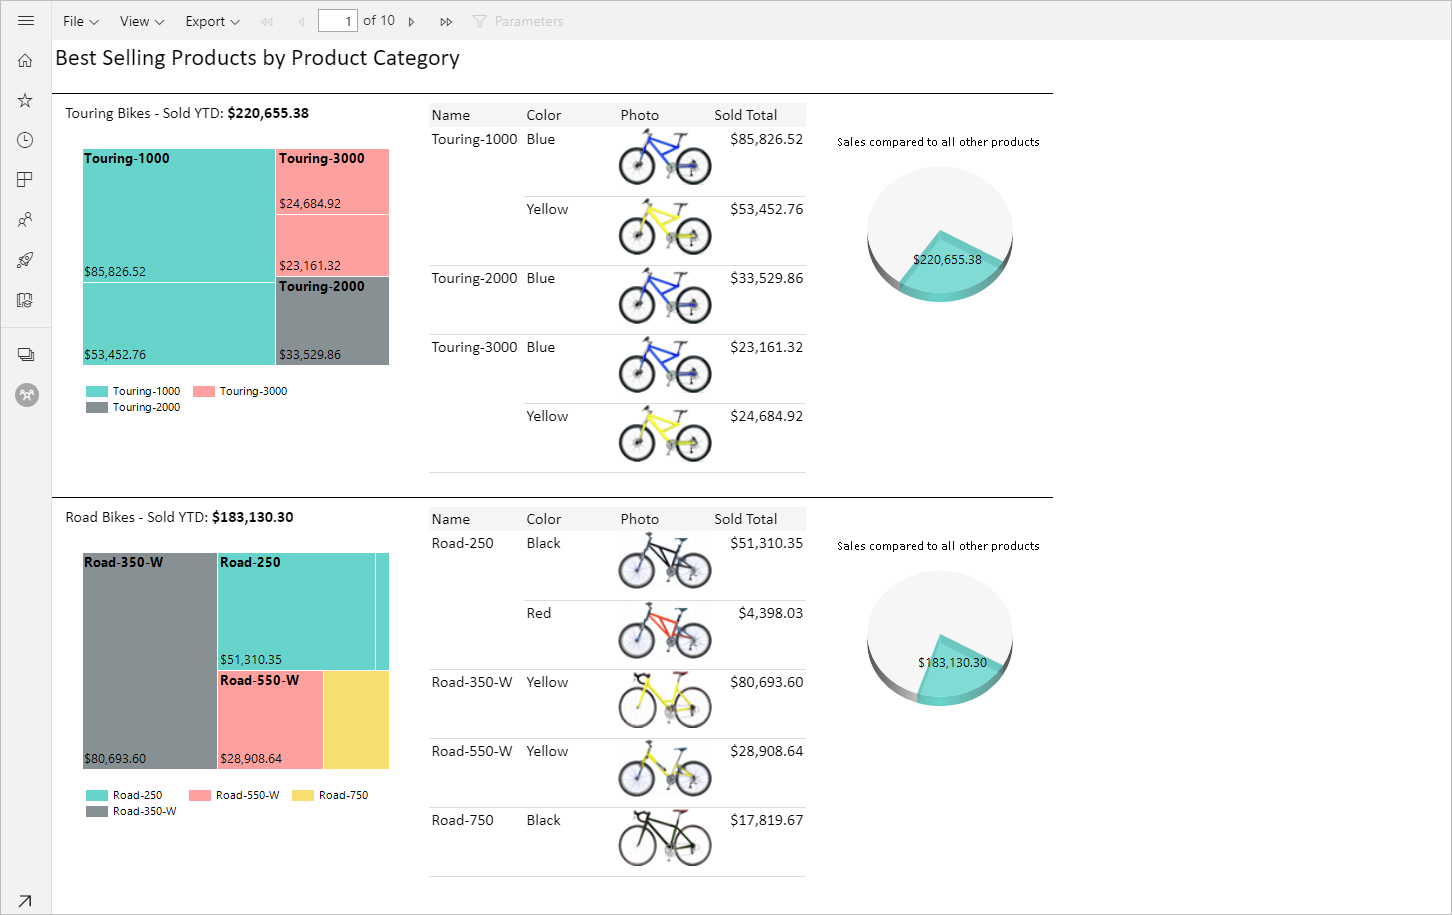The image size is (1452, 915).
Task: Click the $4,398.03 sold total cell
Action: click(x=770, y=614)
